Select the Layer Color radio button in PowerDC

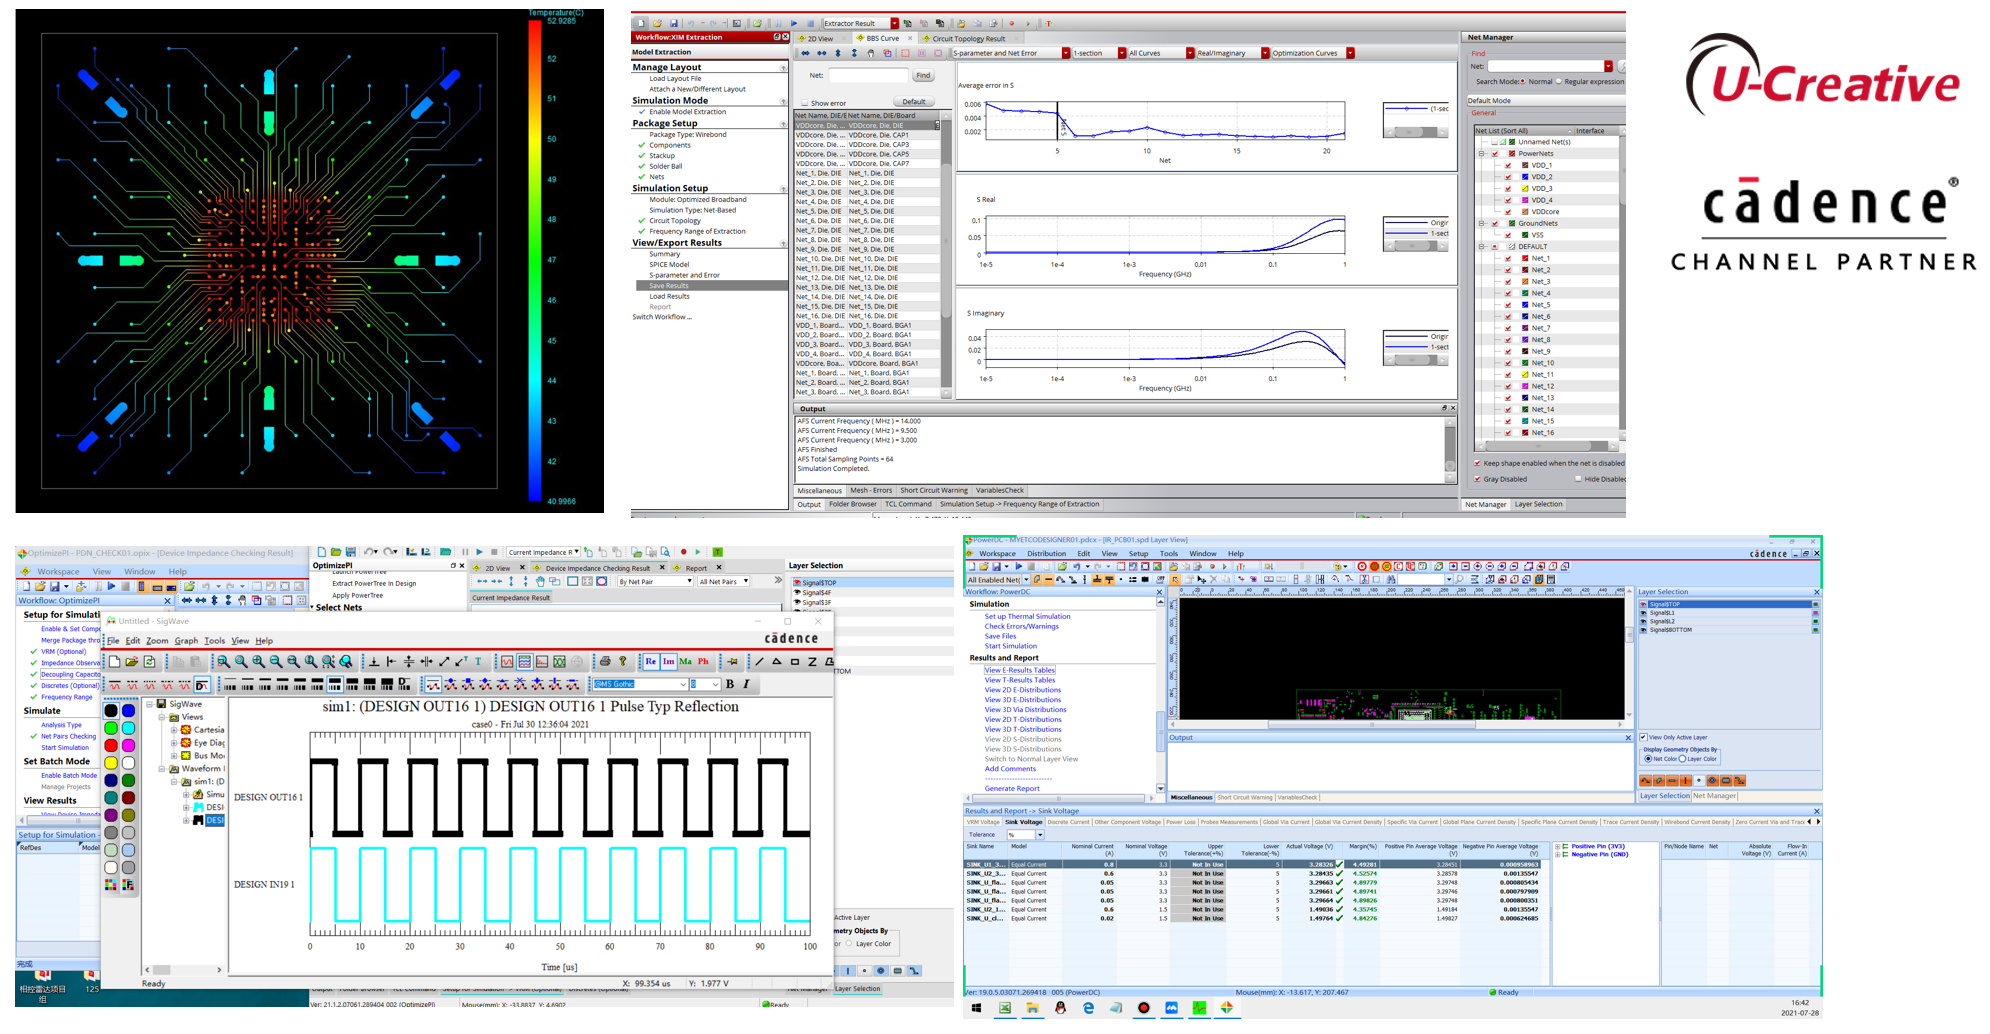click(1683, 759)
